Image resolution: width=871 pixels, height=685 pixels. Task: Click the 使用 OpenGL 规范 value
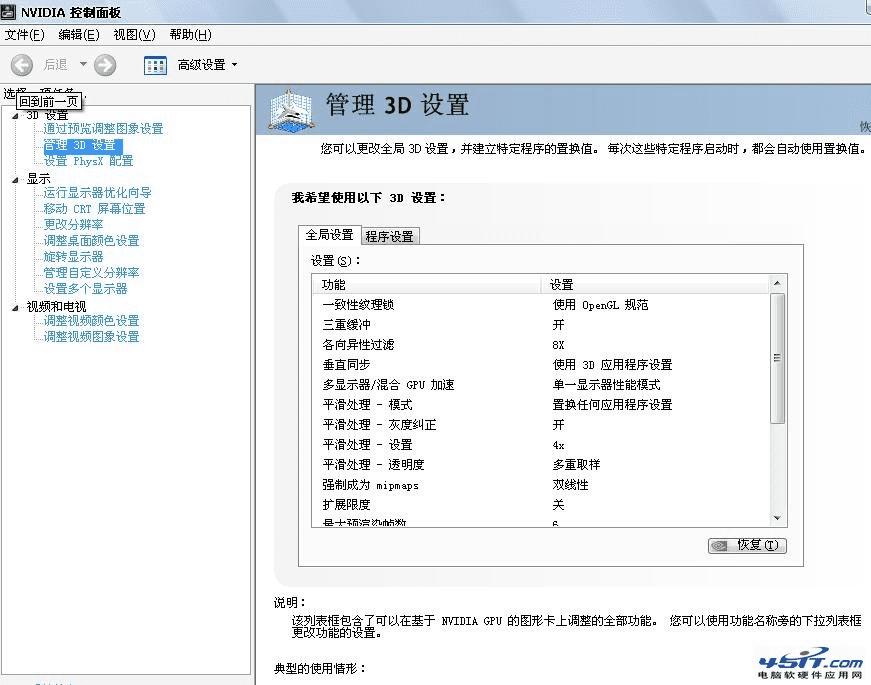(600, 305)
